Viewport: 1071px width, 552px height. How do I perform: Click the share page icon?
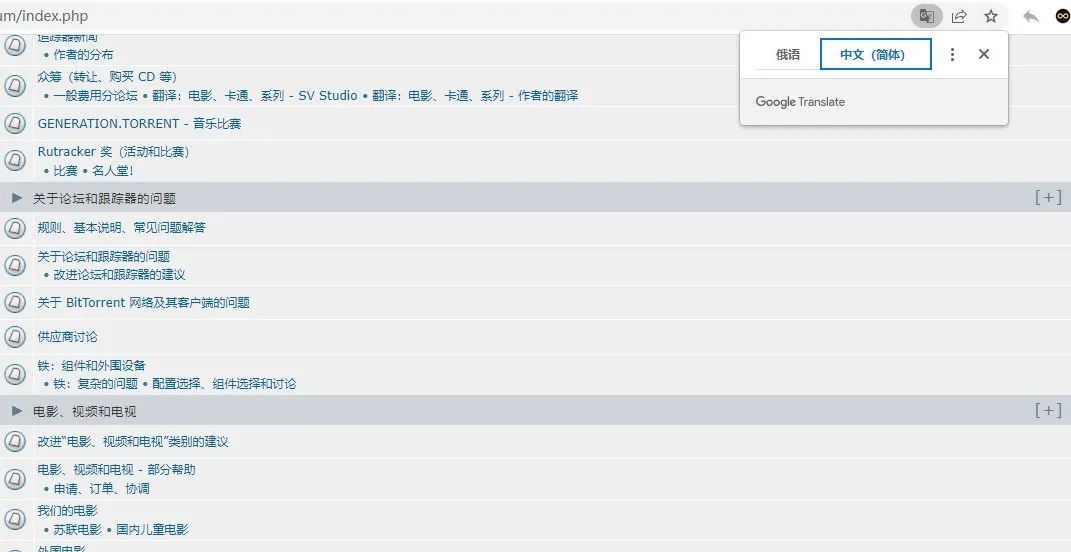(959, 16)
